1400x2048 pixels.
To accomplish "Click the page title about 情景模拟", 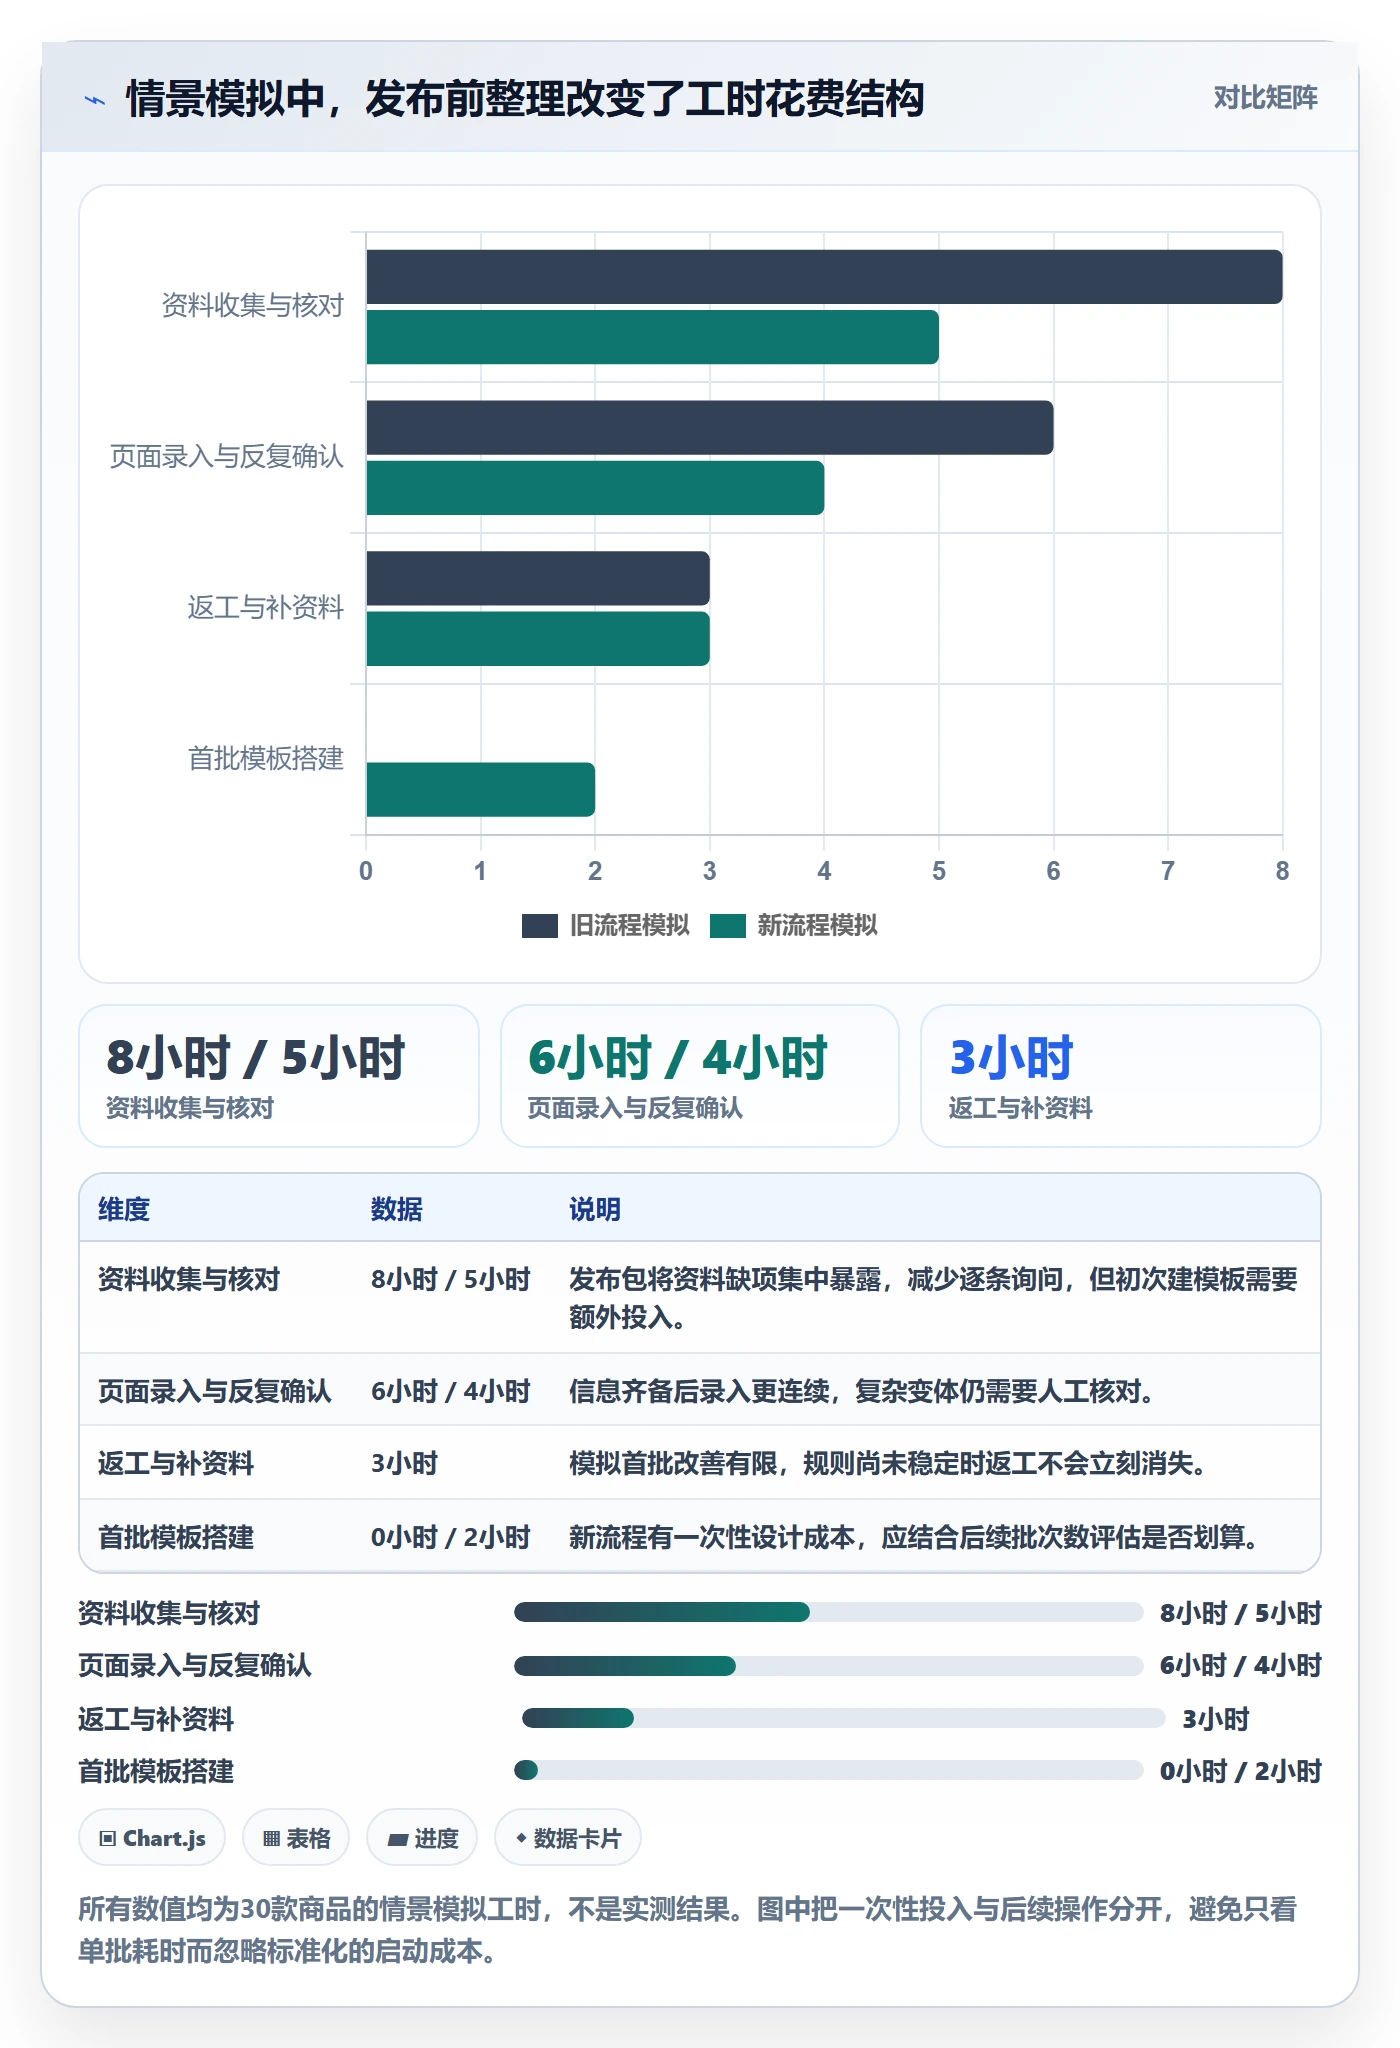I will [525, 99].
